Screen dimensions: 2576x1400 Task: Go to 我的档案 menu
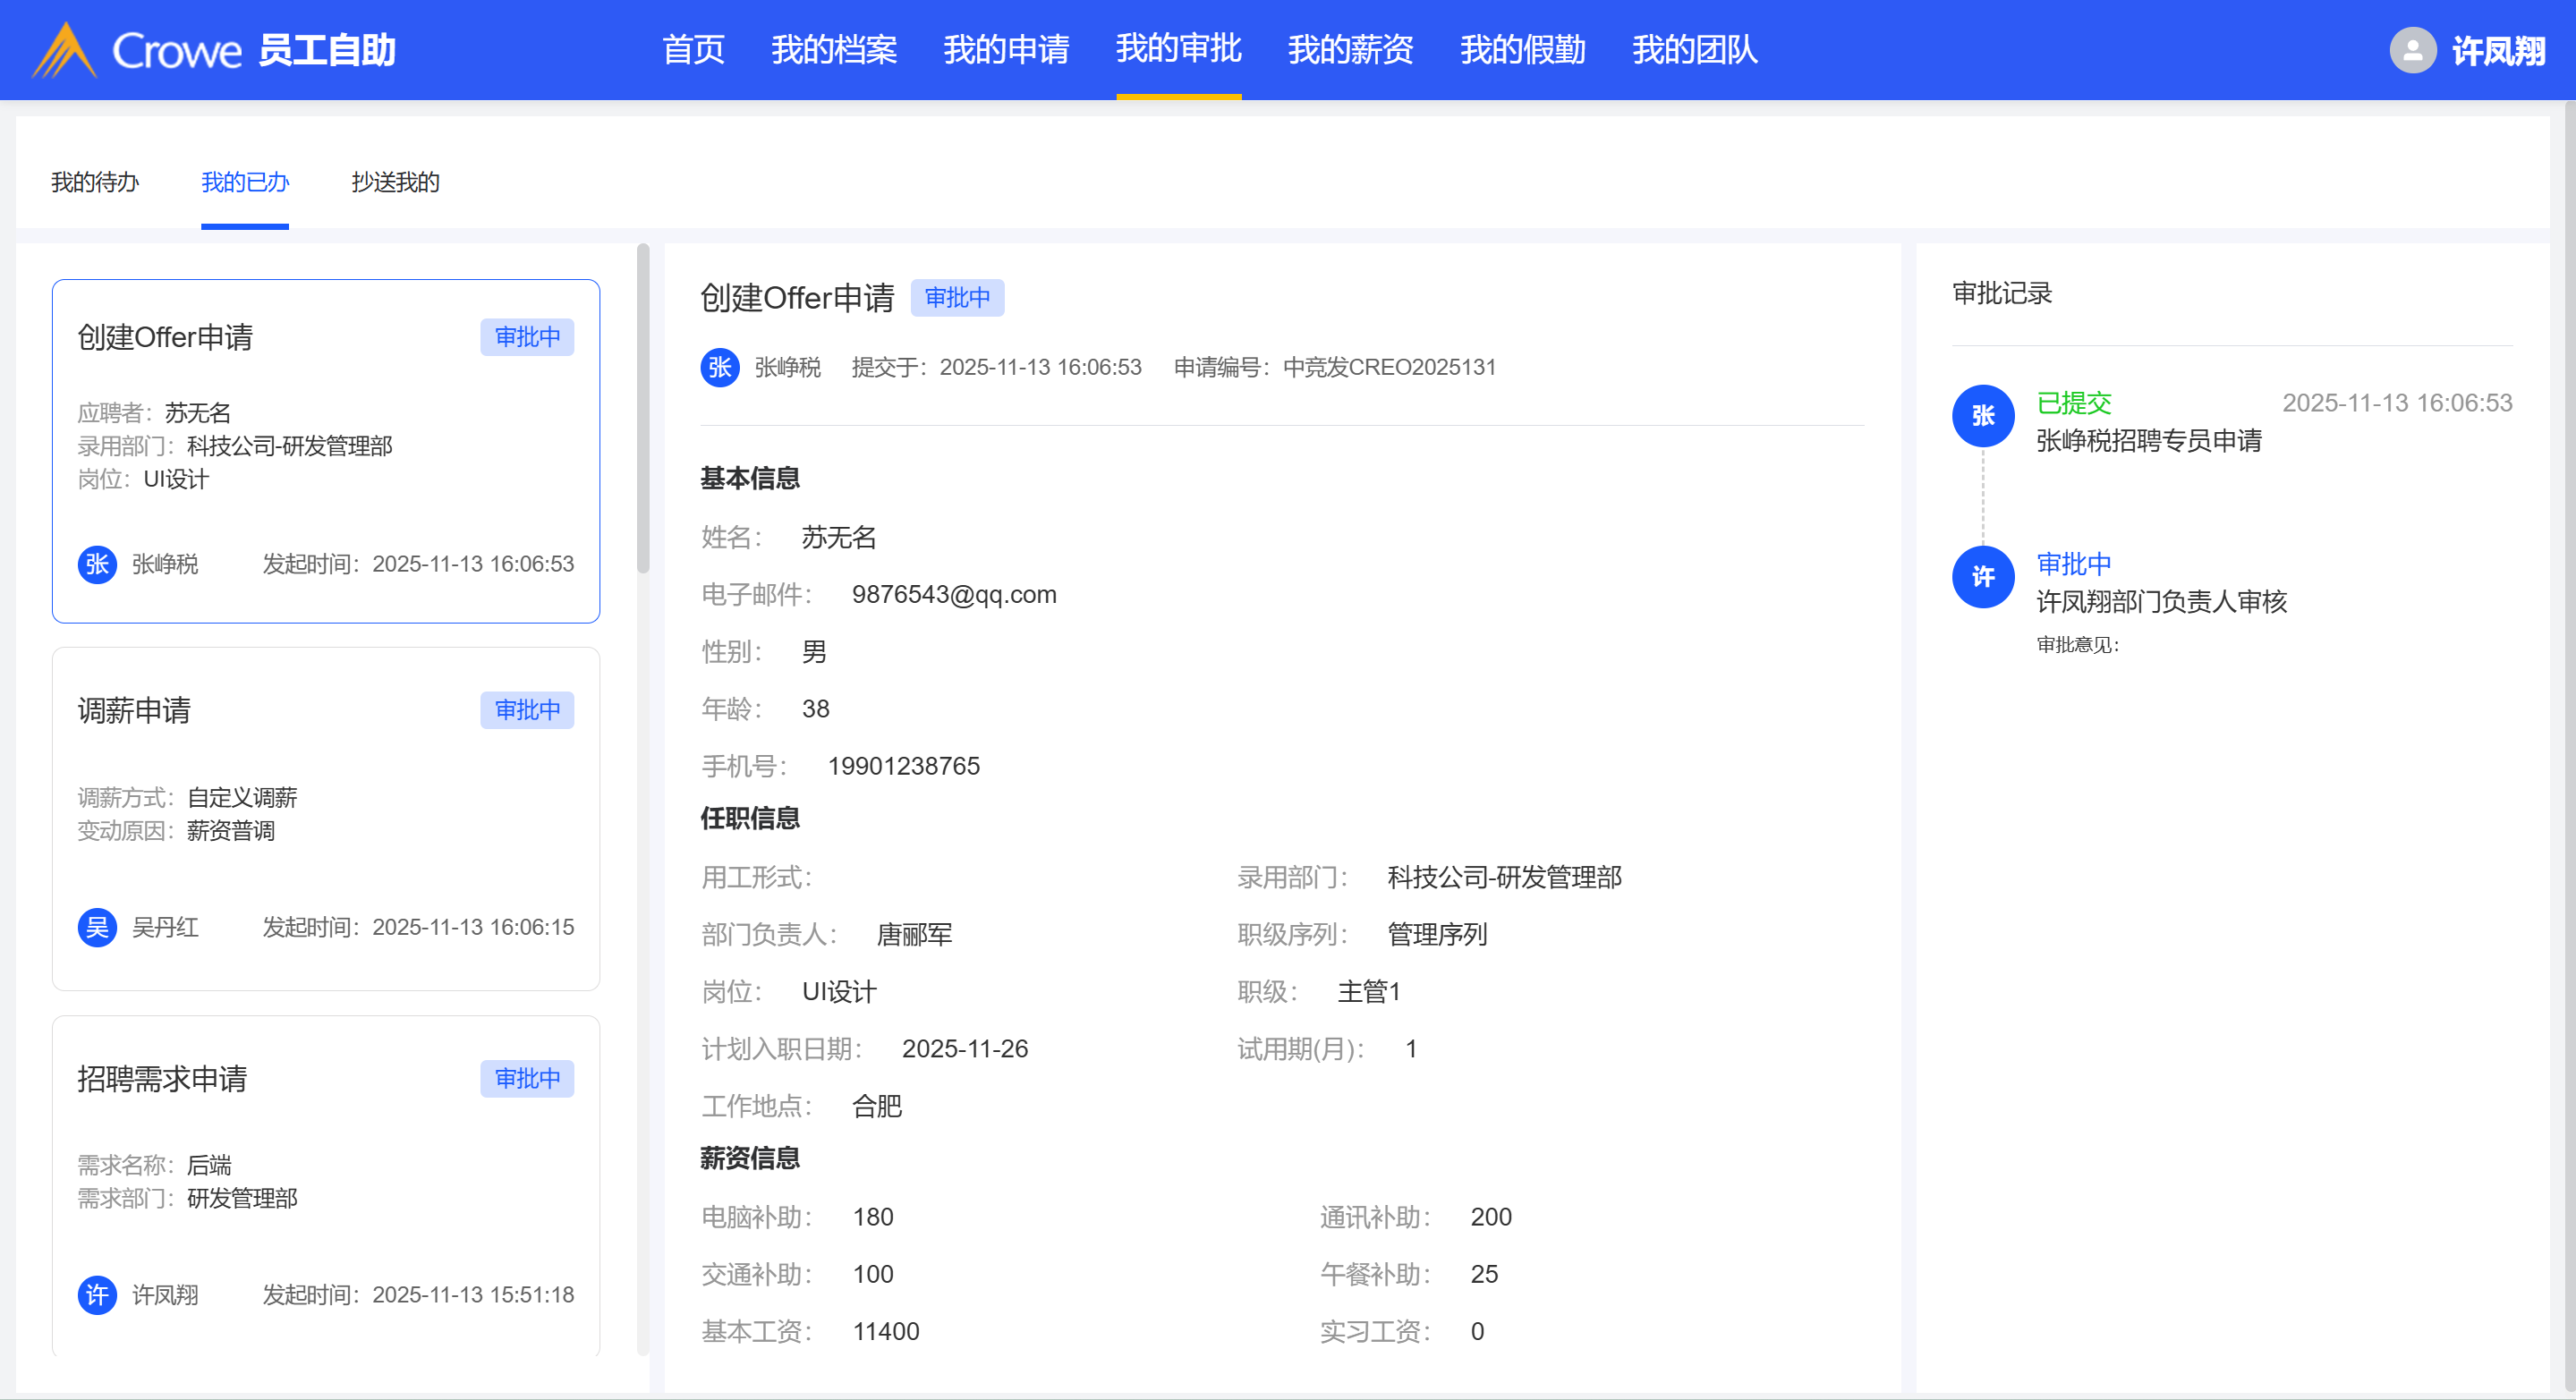(833, 50)
